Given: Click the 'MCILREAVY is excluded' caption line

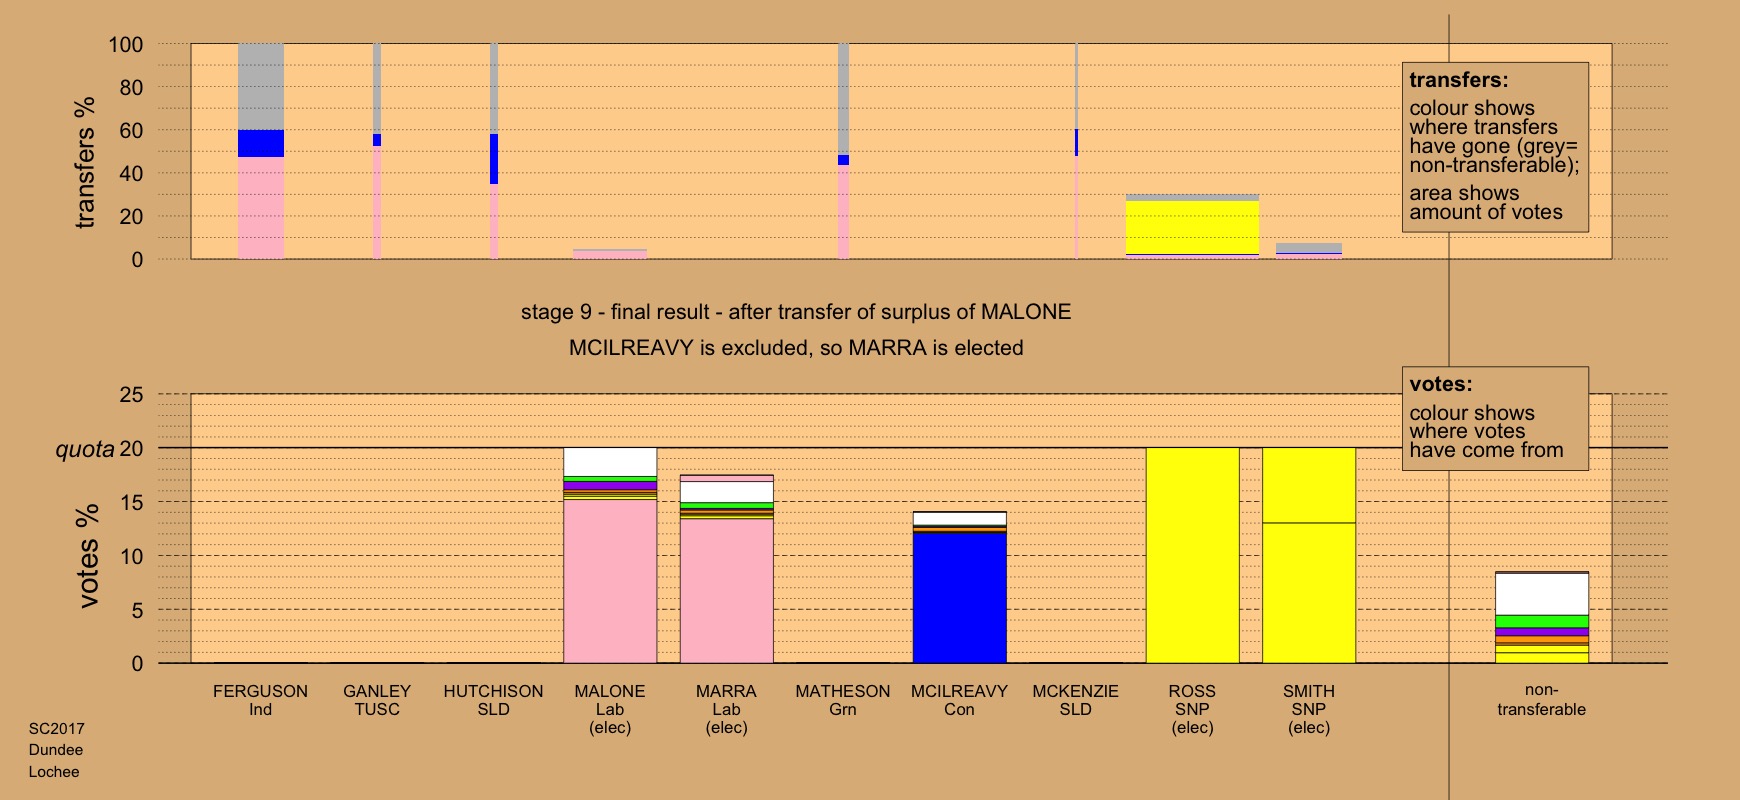Looking at the screenshot, I should 795,348.
